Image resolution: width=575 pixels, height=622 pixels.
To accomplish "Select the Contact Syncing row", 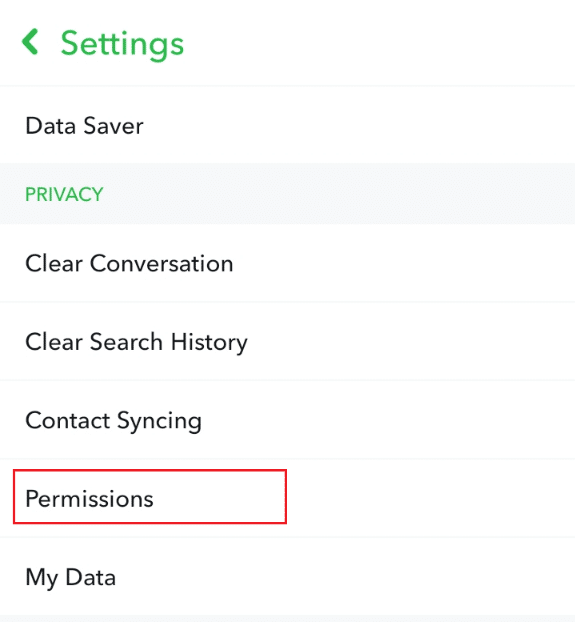I will (x=288, y=420).
